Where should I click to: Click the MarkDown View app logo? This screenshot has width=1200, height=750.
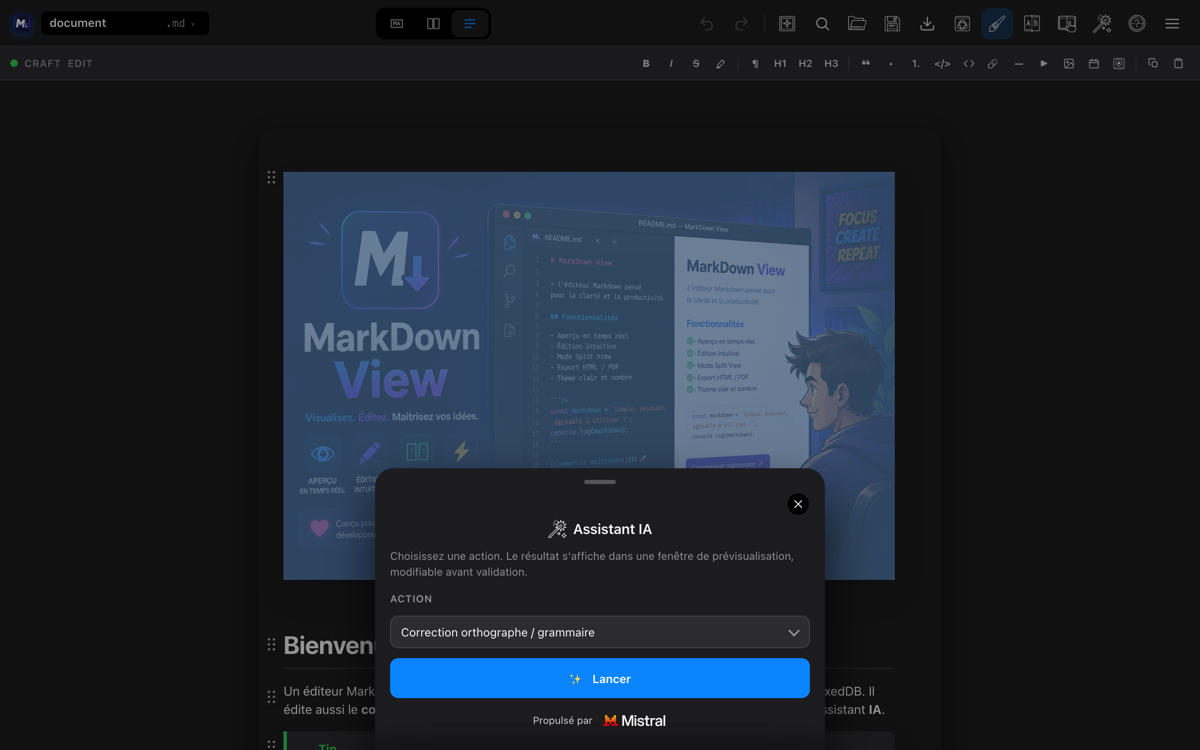pyautogui.click(x=22, y=23)
